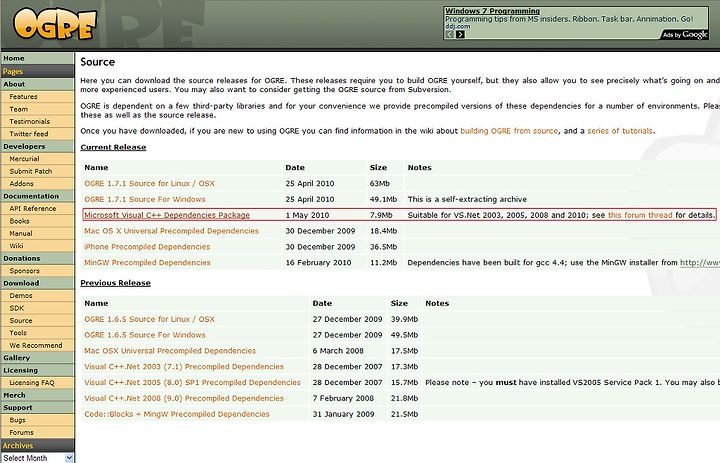Follow series of tutorials link
720x463 pixels.
tap(620, 131)
